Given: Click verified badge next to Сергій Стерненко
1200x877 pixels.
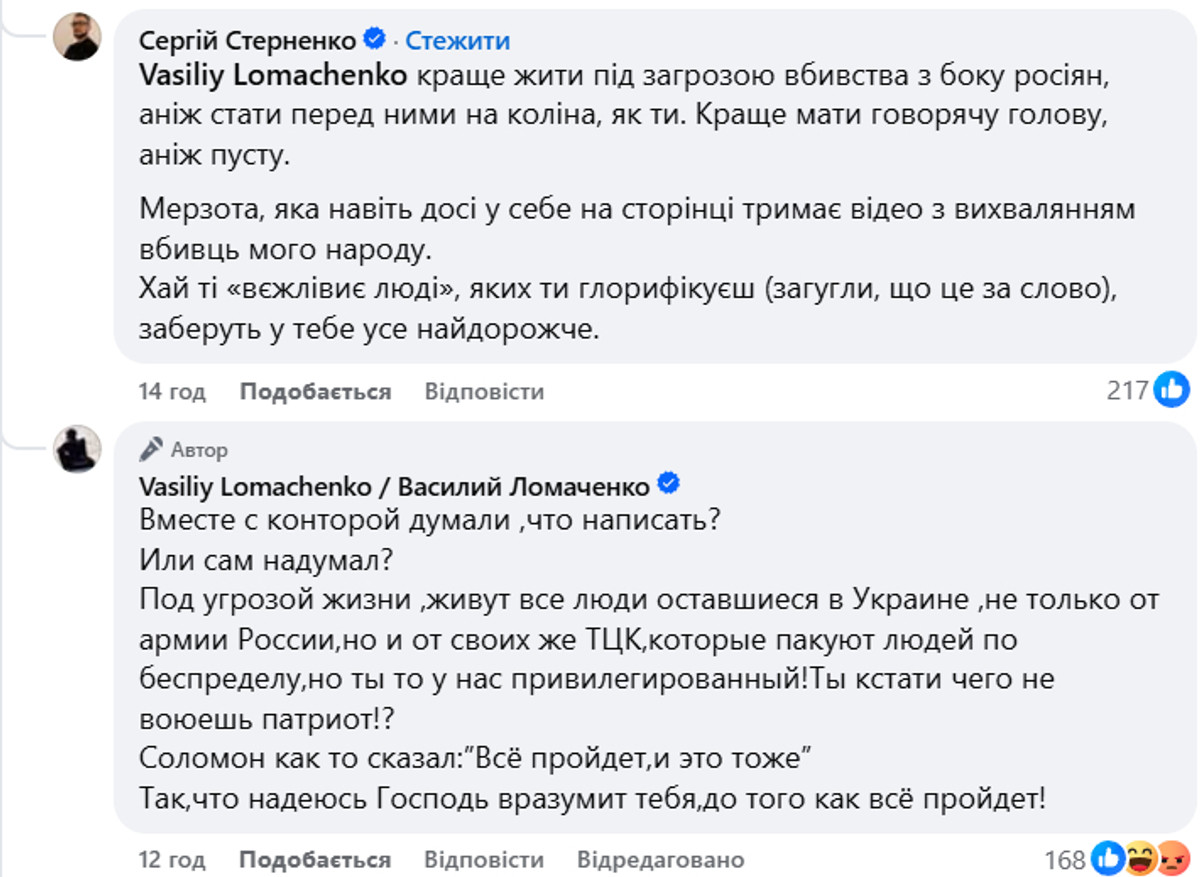Looking at the screenshot, I should point(375,40).
